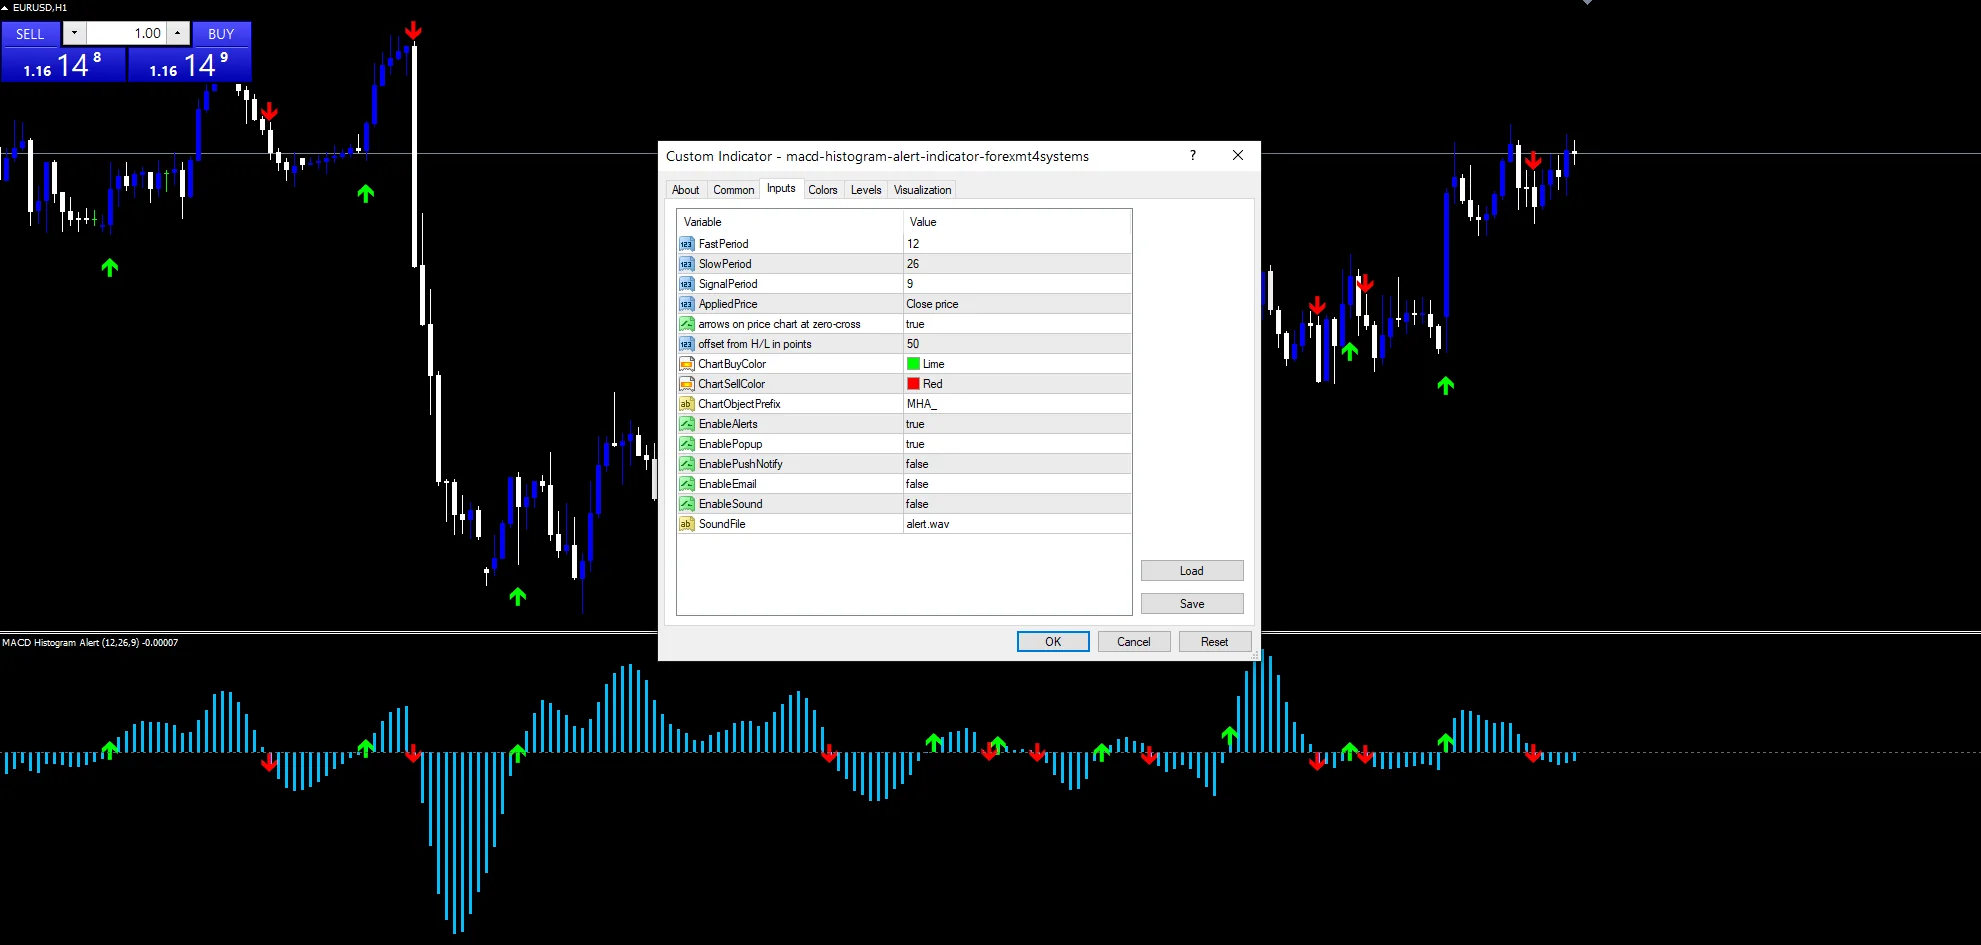This screenshot has width=1981, height=945.
Task: Click the trade volume input field
Action: pos(126,33)
